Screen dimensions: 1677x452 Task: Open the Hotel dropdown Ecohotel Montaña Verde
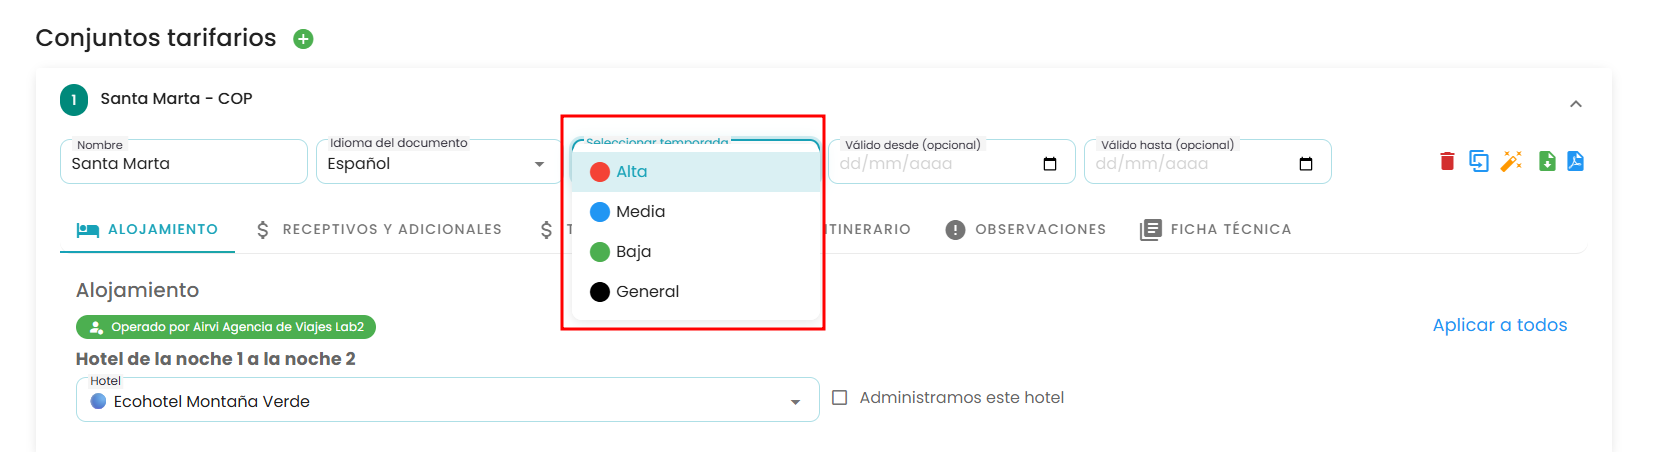[x=448, y=401]
